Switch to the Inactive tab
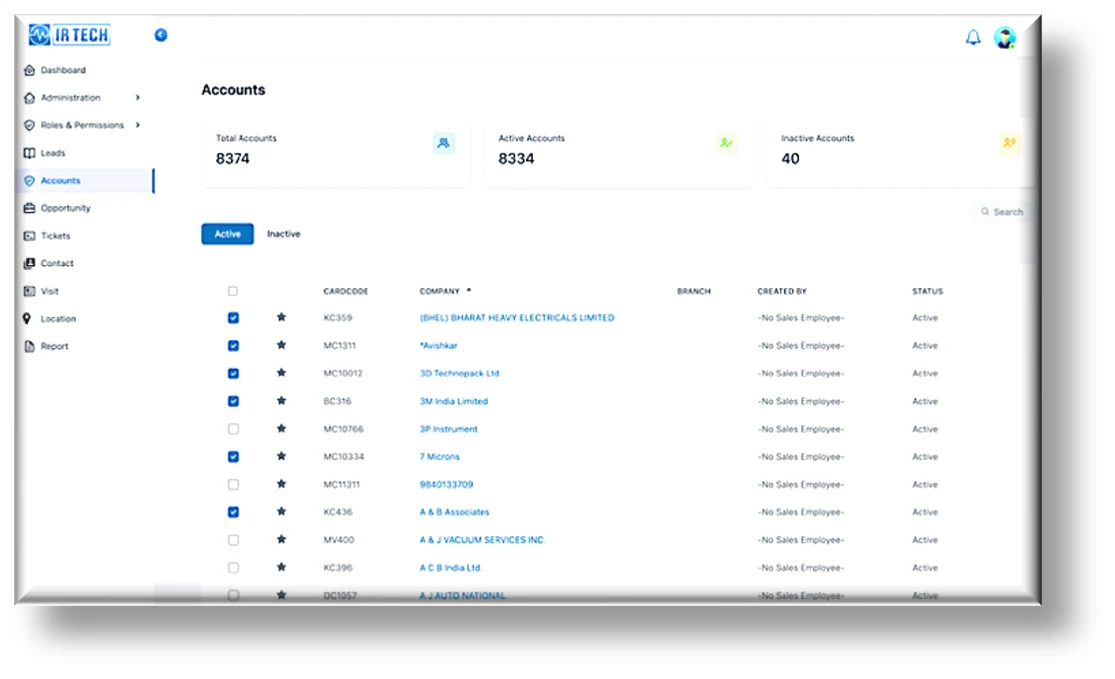1115x679 pixels. 284,234
